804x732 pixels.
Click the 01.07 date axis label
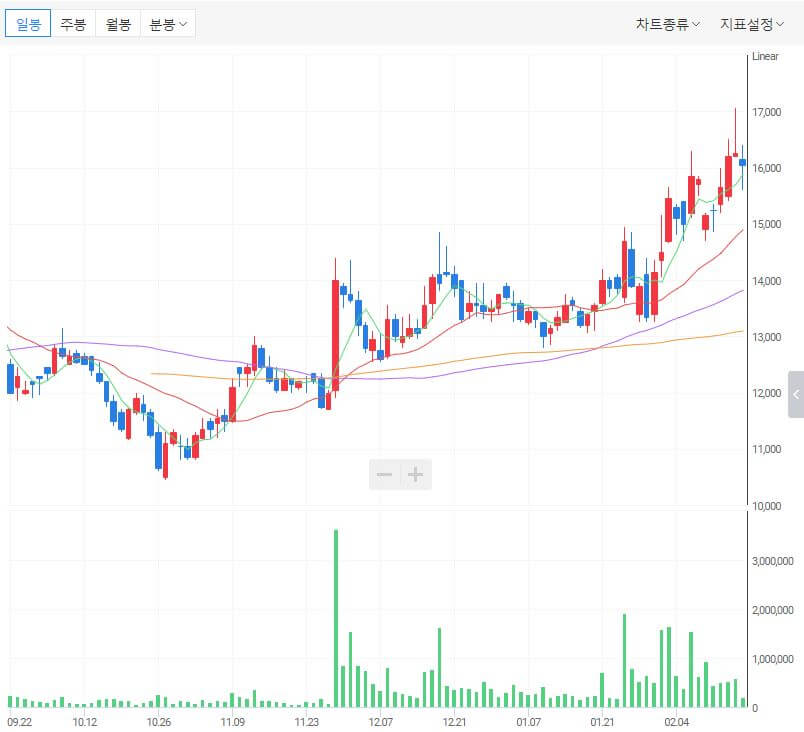[528, 722]
